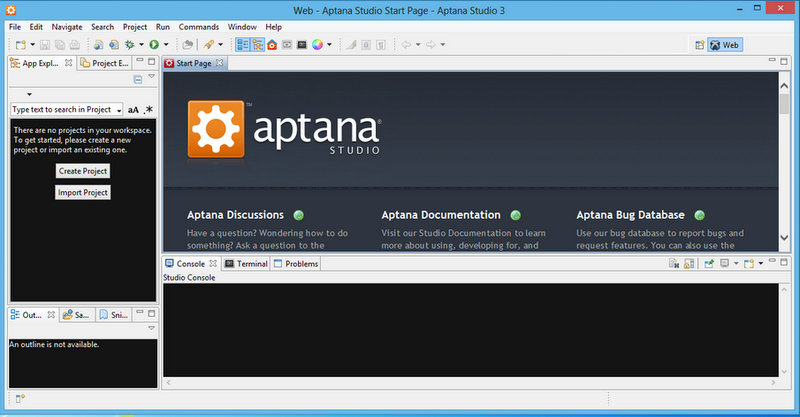Viewport: 800px width, 417px height.
Task: Open the Aptana Discussions link
Action: pos(235,215)
